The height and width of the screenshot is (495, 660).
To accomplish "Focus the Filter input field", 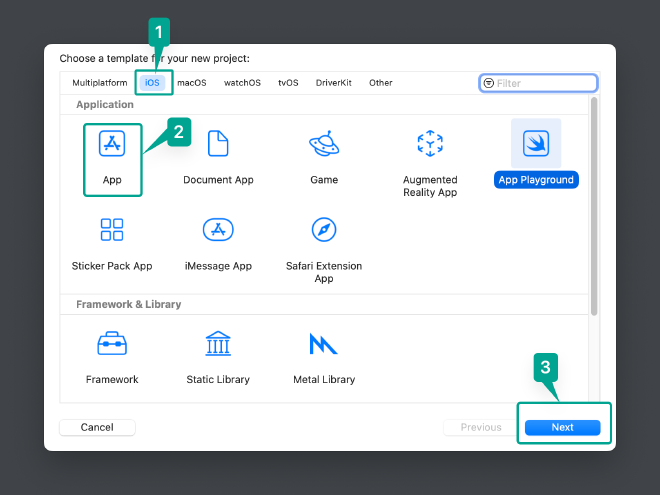I will coord(538,83).
